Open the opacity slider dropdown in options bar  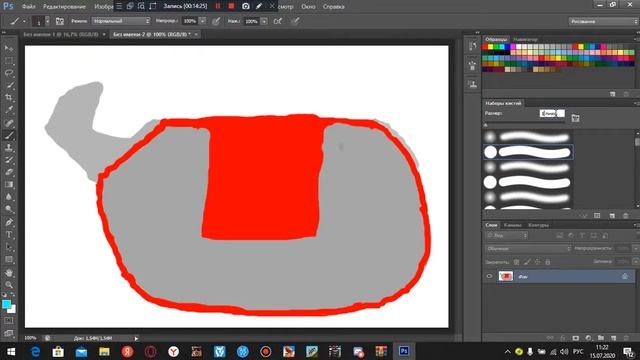point(202,21)
